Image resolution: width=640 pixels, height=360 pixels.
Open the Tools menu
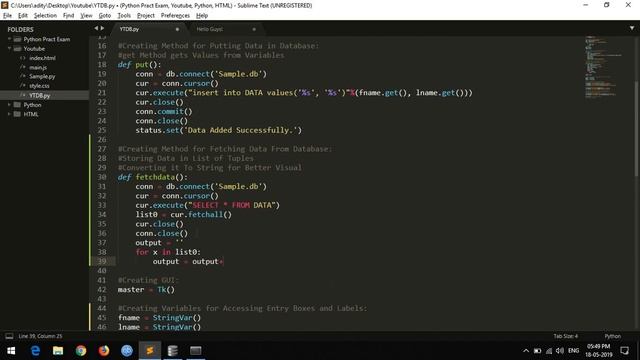pyautogui.click(x=124, y=16)
